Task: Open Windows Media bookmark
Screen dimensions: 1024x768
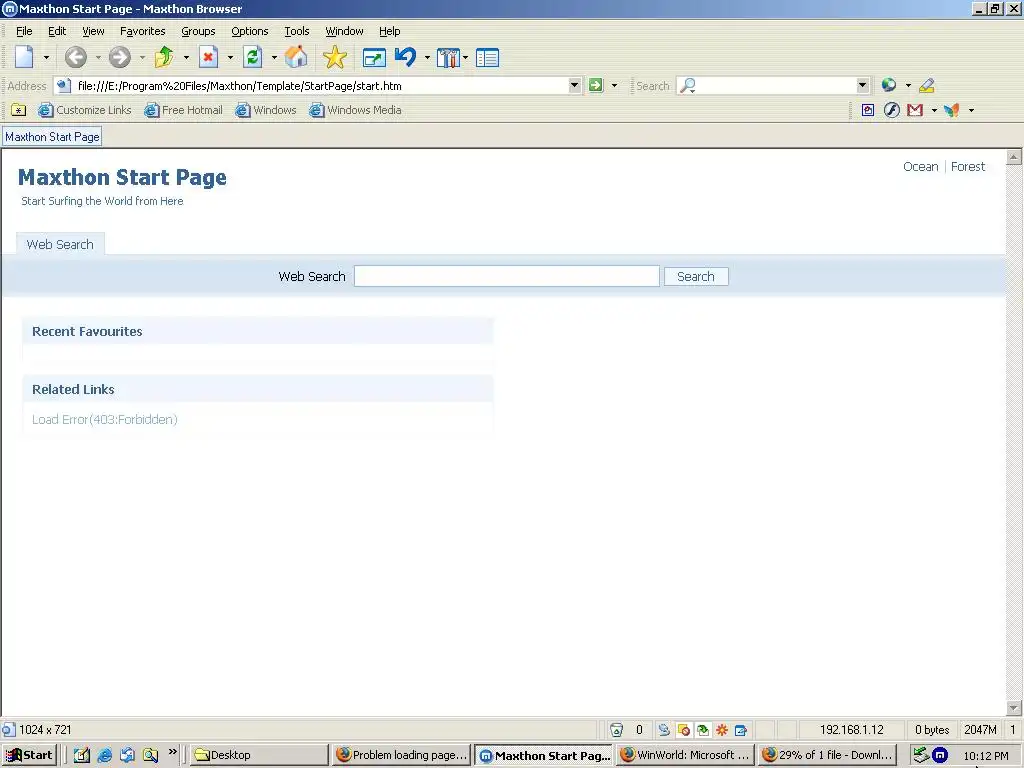Action: pos(356,110)
